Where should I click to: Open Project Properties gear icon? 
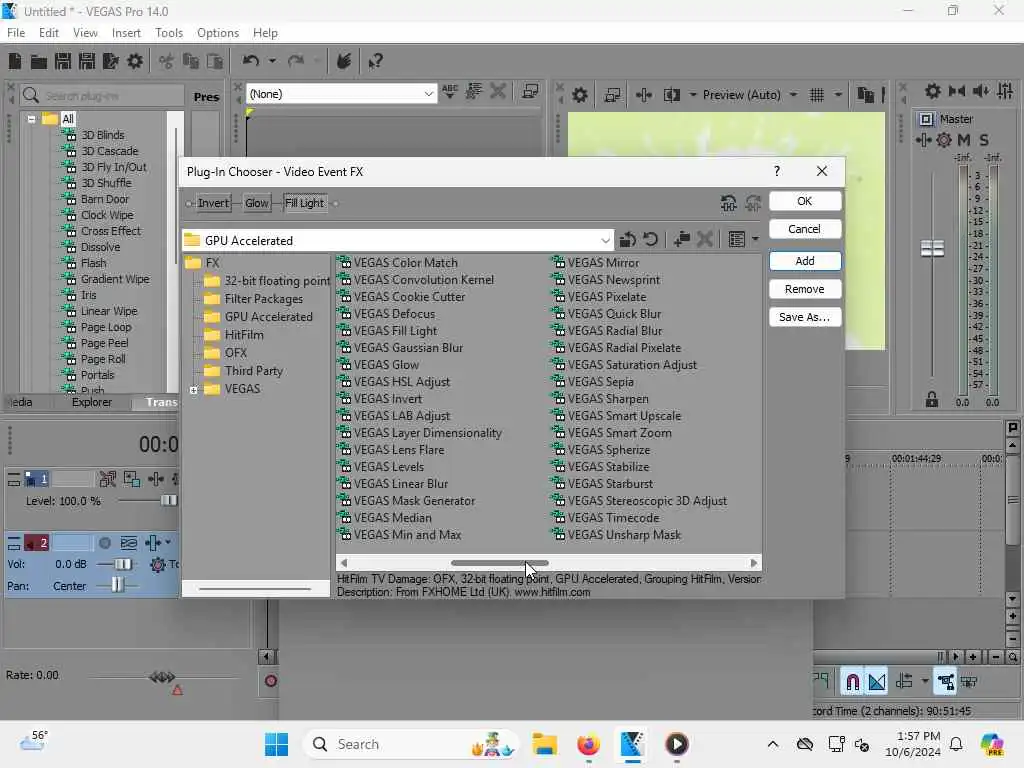[135, 61]
